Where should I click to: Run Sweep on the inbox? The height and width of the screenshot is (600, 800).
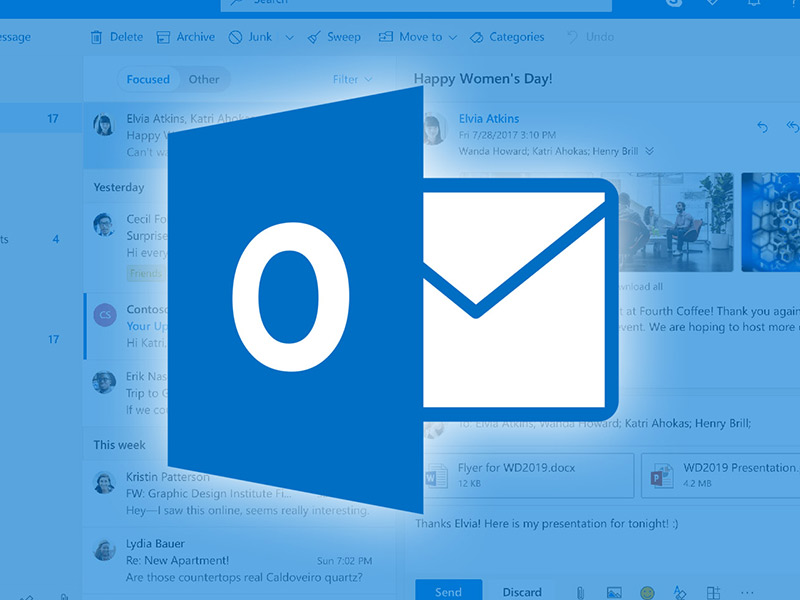click(334, 37)
